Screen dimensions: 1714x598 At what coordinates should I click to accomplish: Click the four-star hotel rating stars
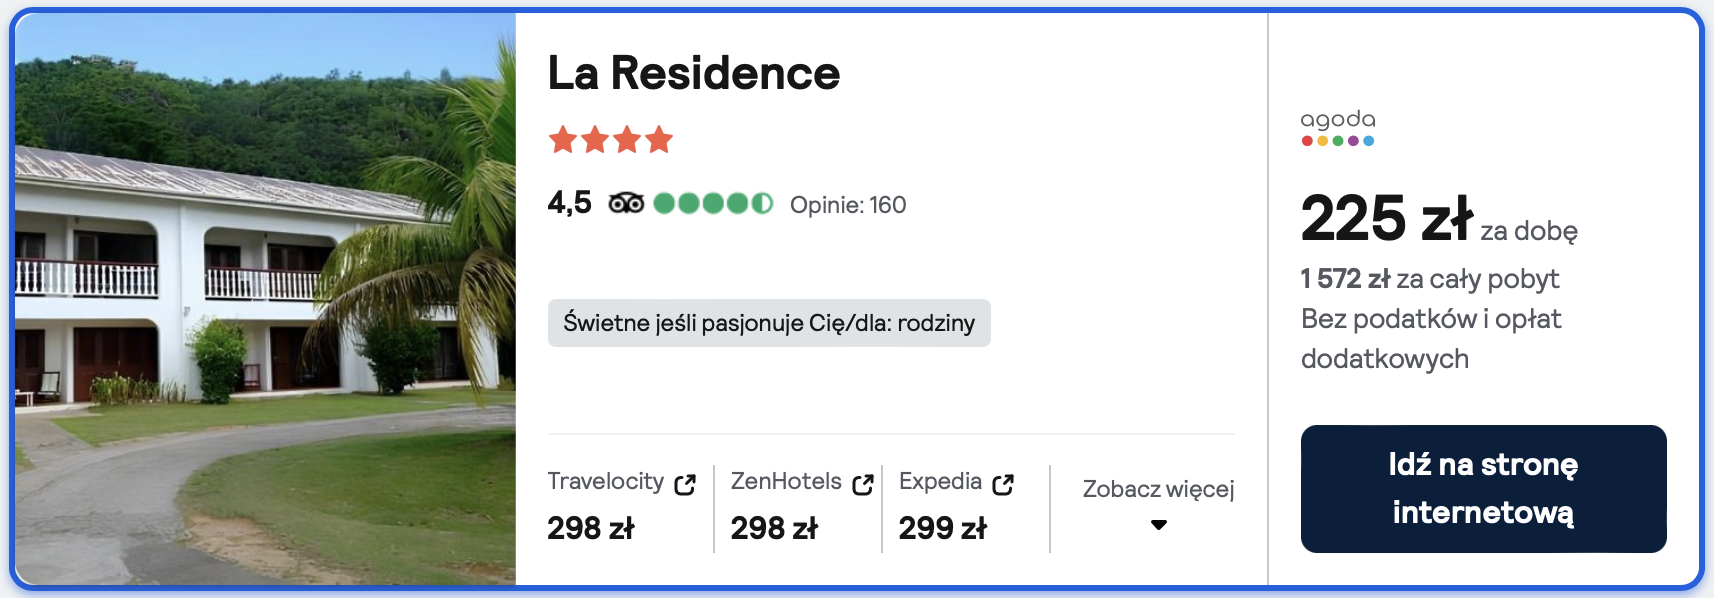click(610, 140)
